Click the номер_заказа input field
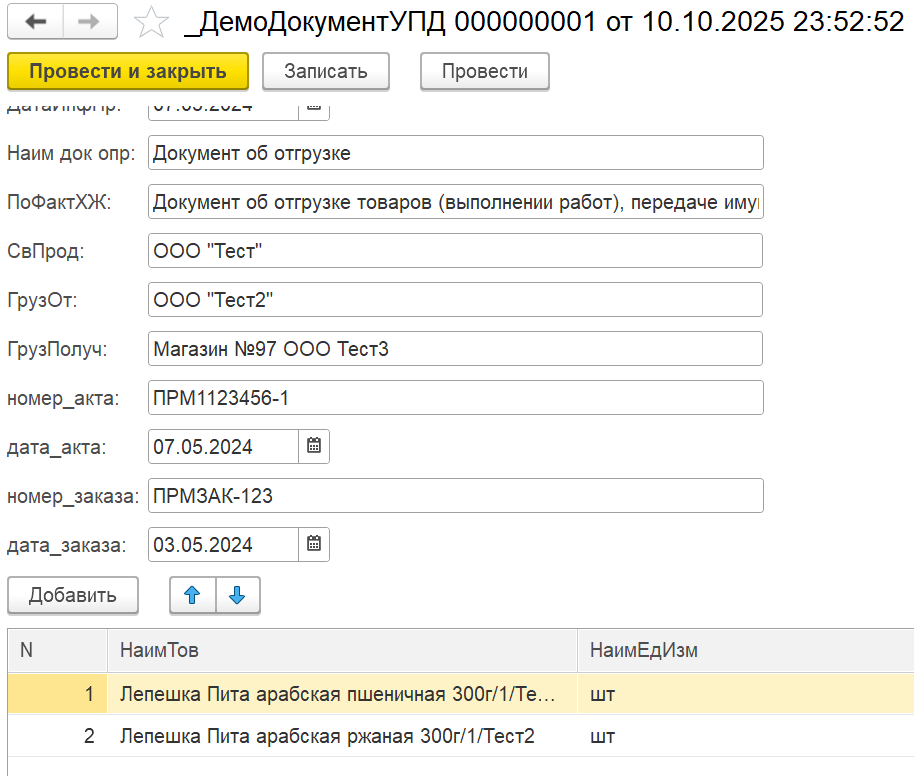This screenshot has height=776, width=914. tap(455, 495)
